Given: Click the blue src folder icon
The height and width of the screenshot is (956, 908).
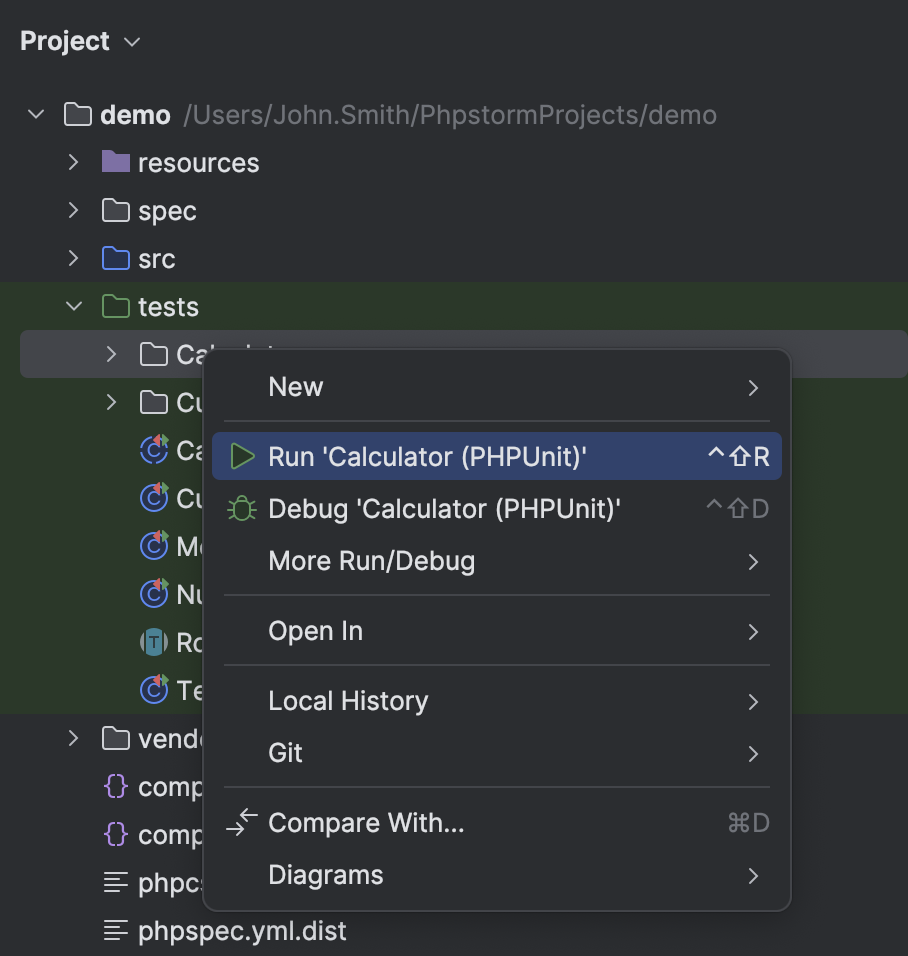Looking at the screenshot, I should [116, 259].
